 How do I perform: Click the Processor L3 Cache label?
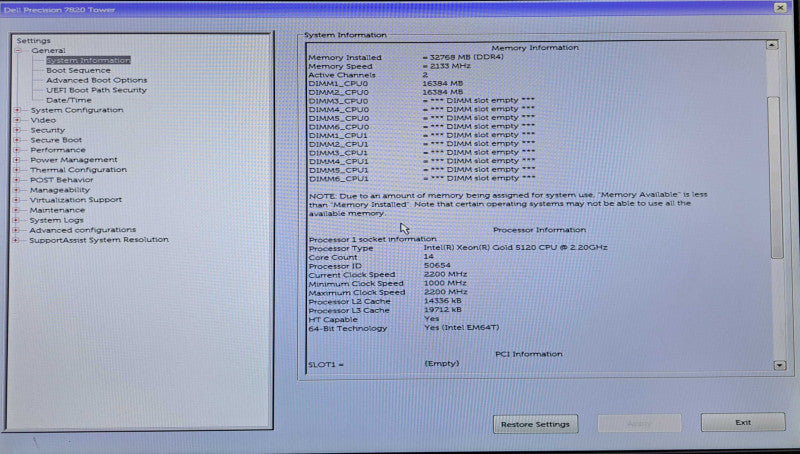point(349,310)
